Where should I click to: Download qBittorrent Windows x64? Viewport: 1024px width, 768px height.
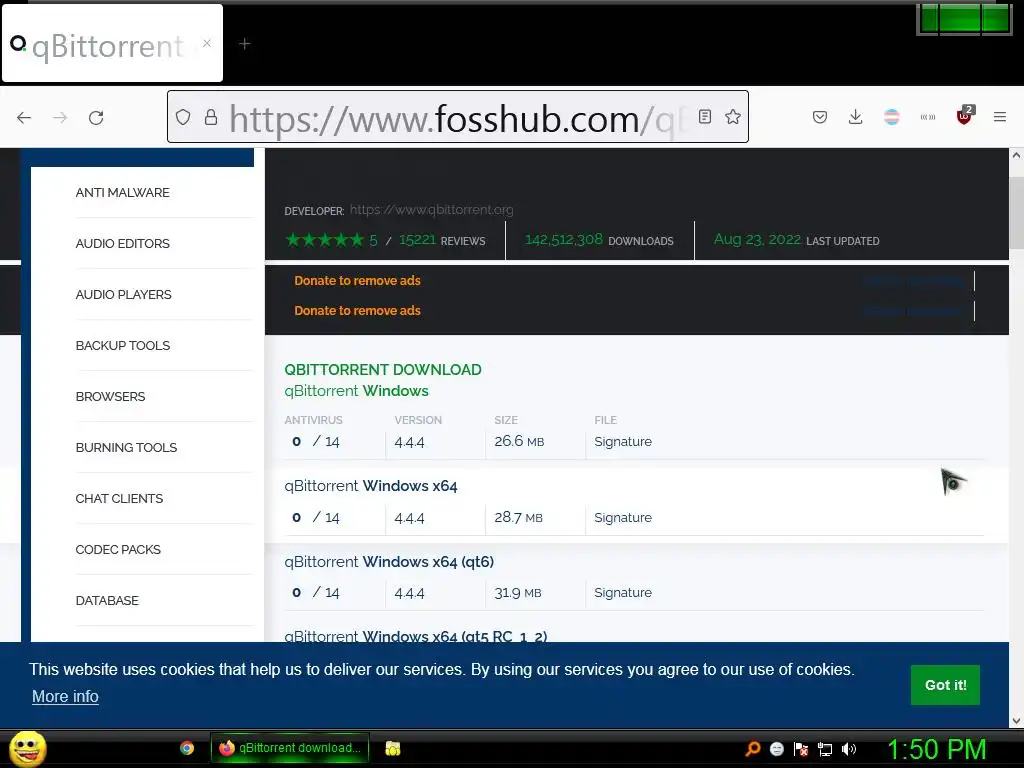[371, 486]
